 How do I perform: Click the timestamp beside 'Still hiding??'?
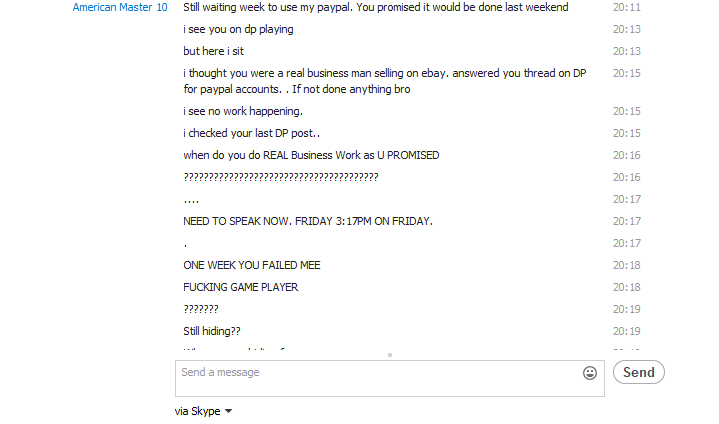tap(626, 331)
